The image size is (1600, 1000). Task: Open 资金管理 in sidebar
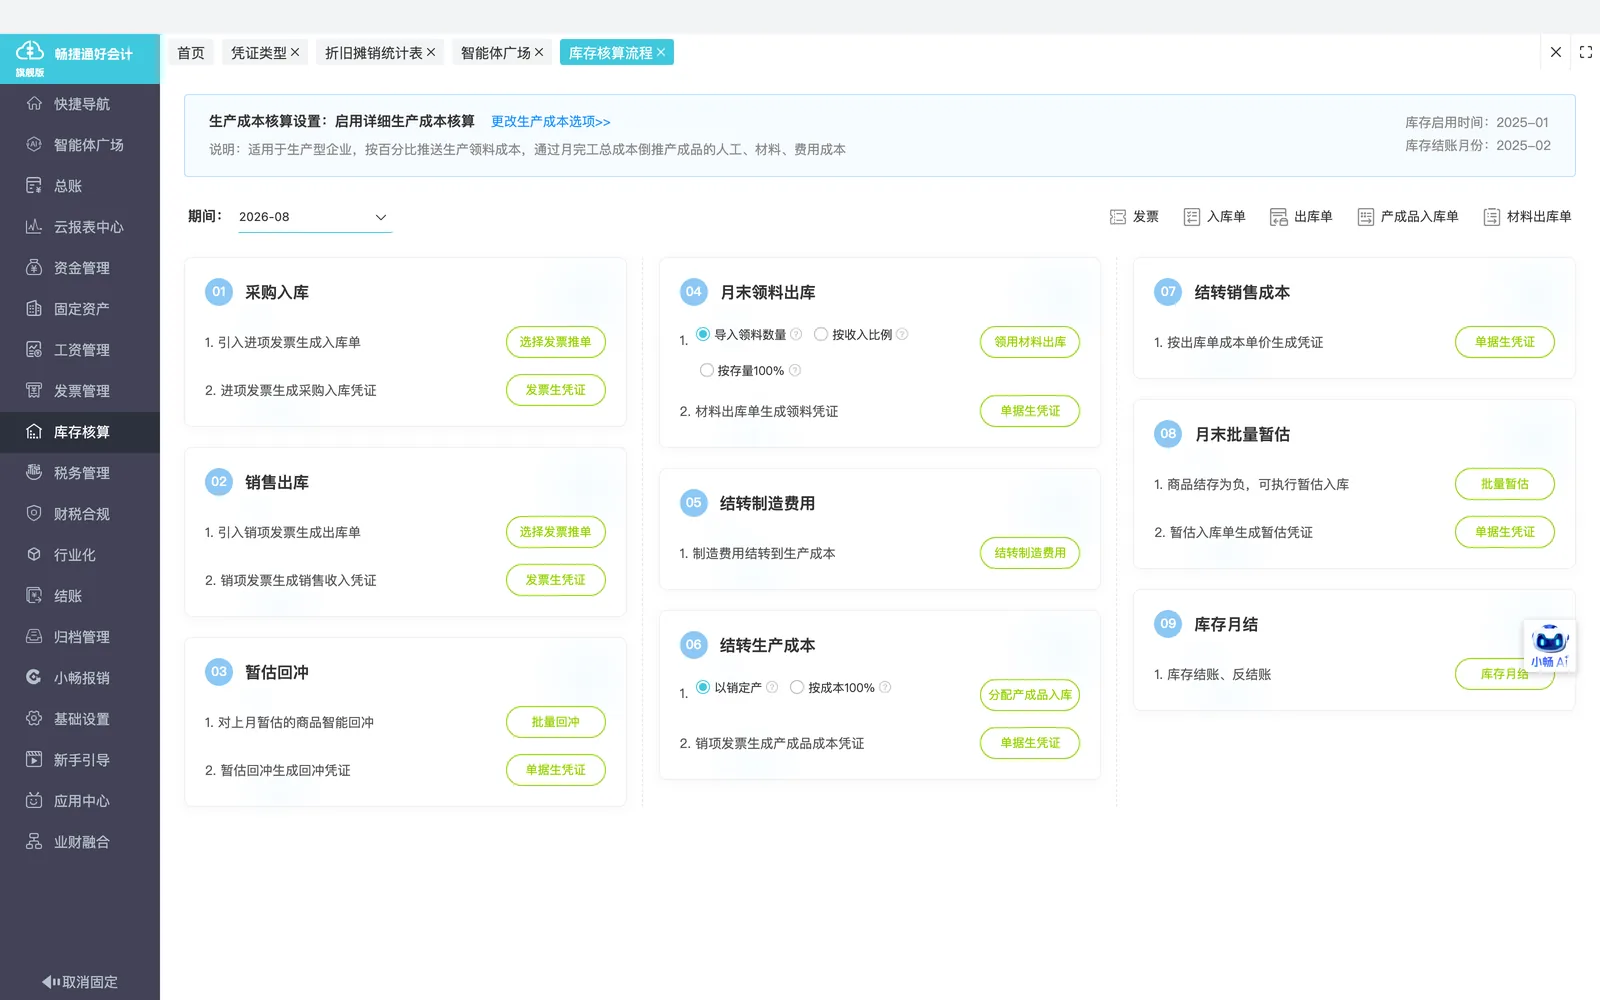click(x=80, y=268)
